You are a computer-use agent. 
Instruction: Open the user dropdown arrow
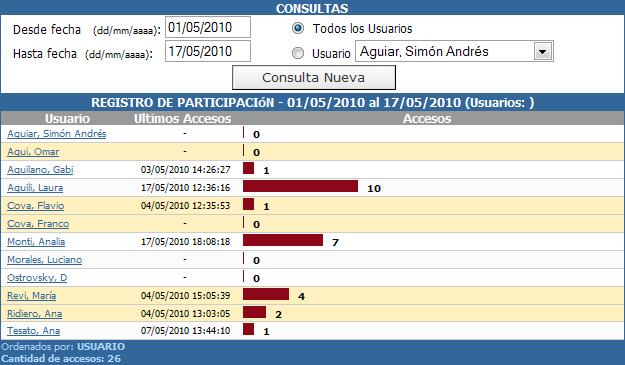(542, 51)
